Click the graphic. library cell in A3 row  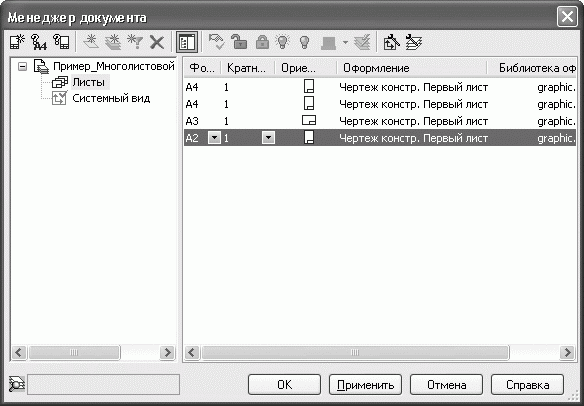pyautogui.click(x=556, y=121)
